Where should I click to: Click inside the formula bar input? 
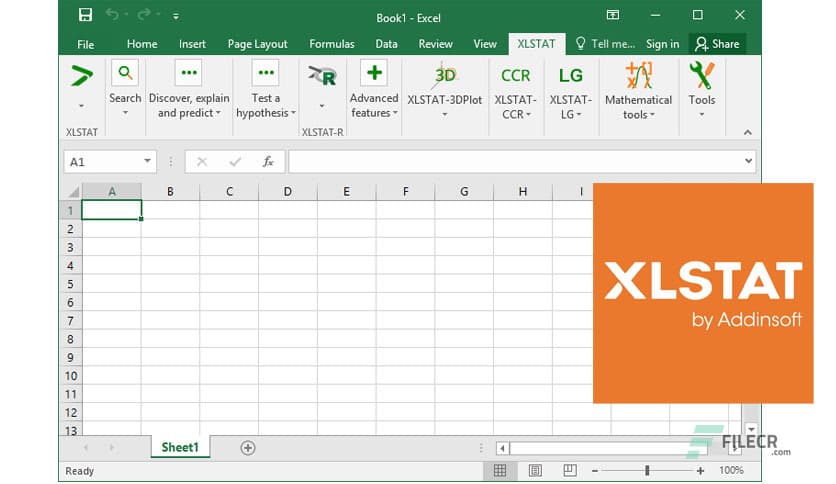tap(515, 162)
